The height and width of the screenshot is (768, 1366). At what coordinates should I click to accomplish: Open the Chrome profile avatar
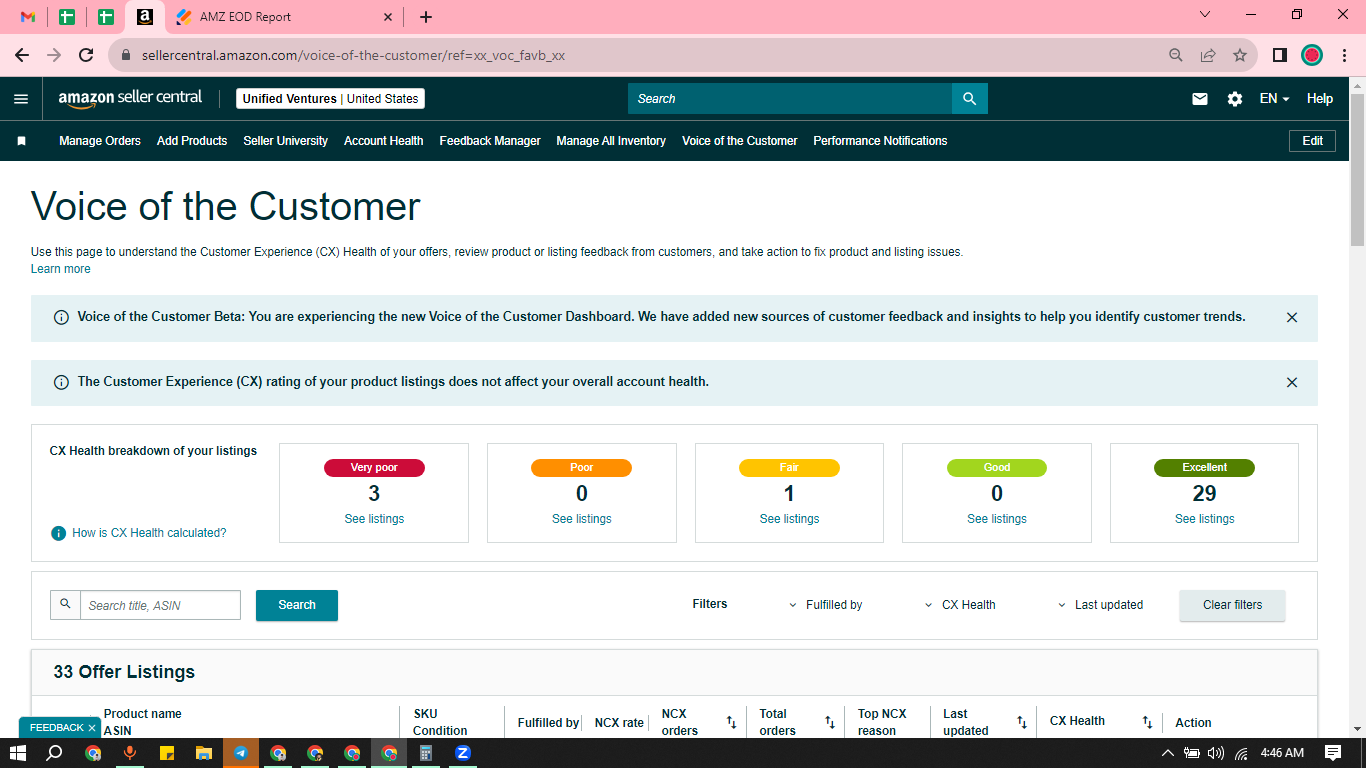point(1312,56)
